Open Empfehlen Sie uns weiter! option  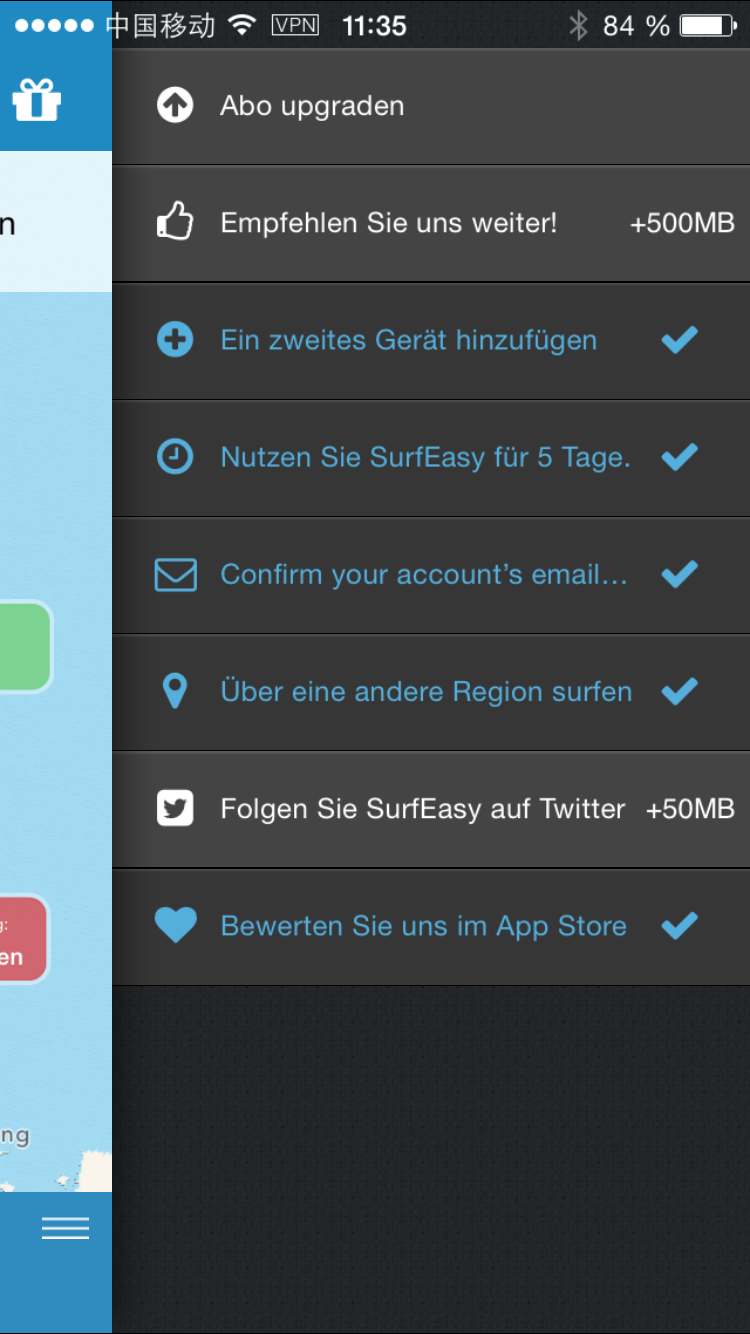[388, 223]
